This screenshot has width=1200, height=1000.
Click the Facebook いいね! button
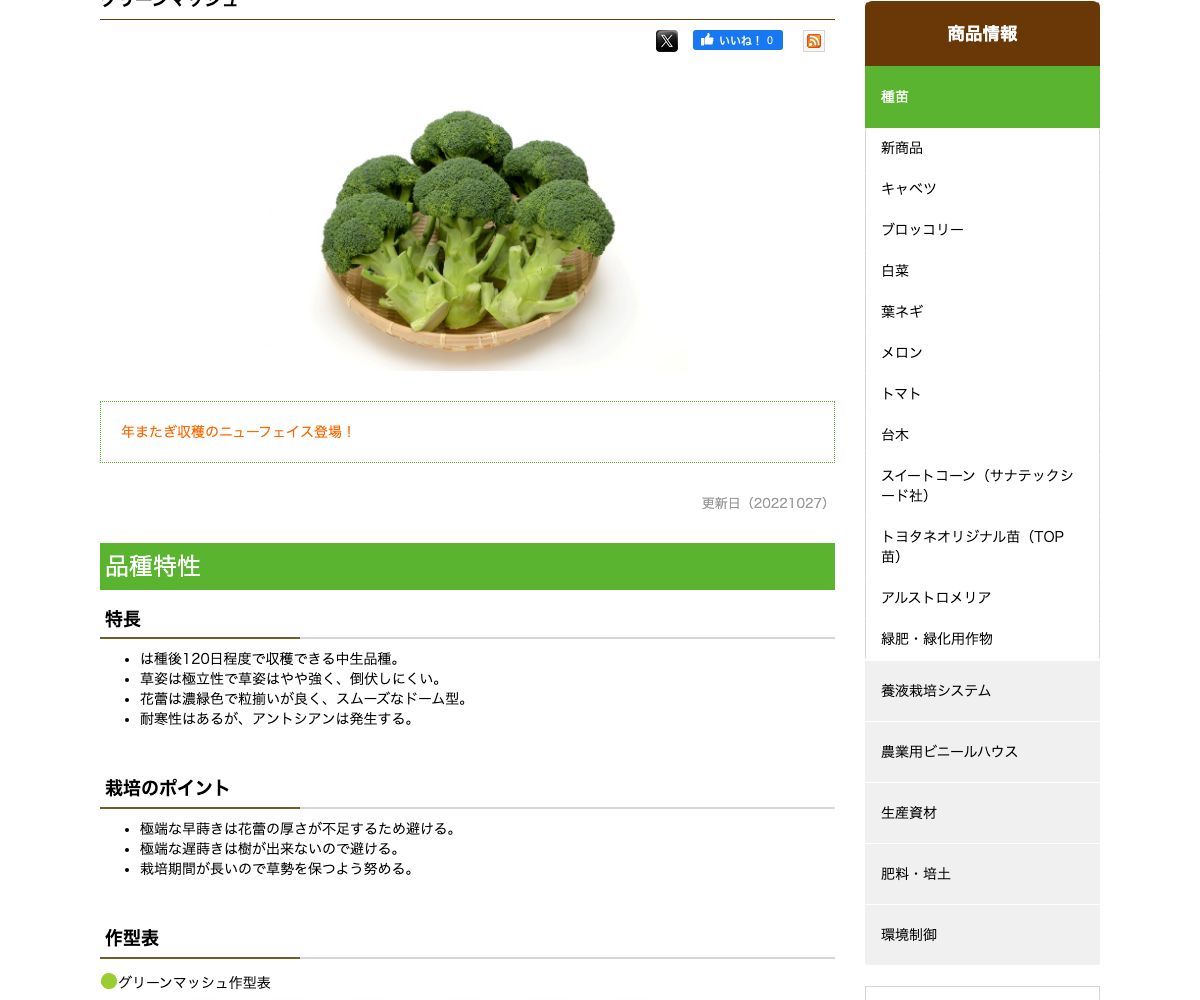[738, 40]
